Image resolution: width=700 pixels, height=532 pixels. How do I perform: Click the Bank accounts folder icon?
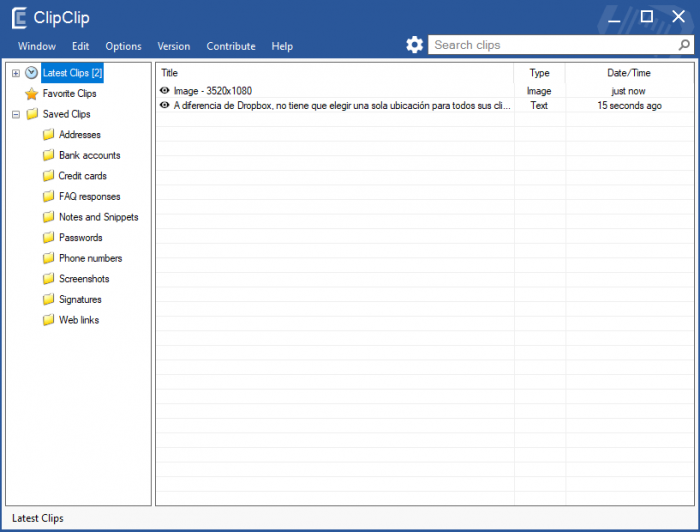(48, 155)
